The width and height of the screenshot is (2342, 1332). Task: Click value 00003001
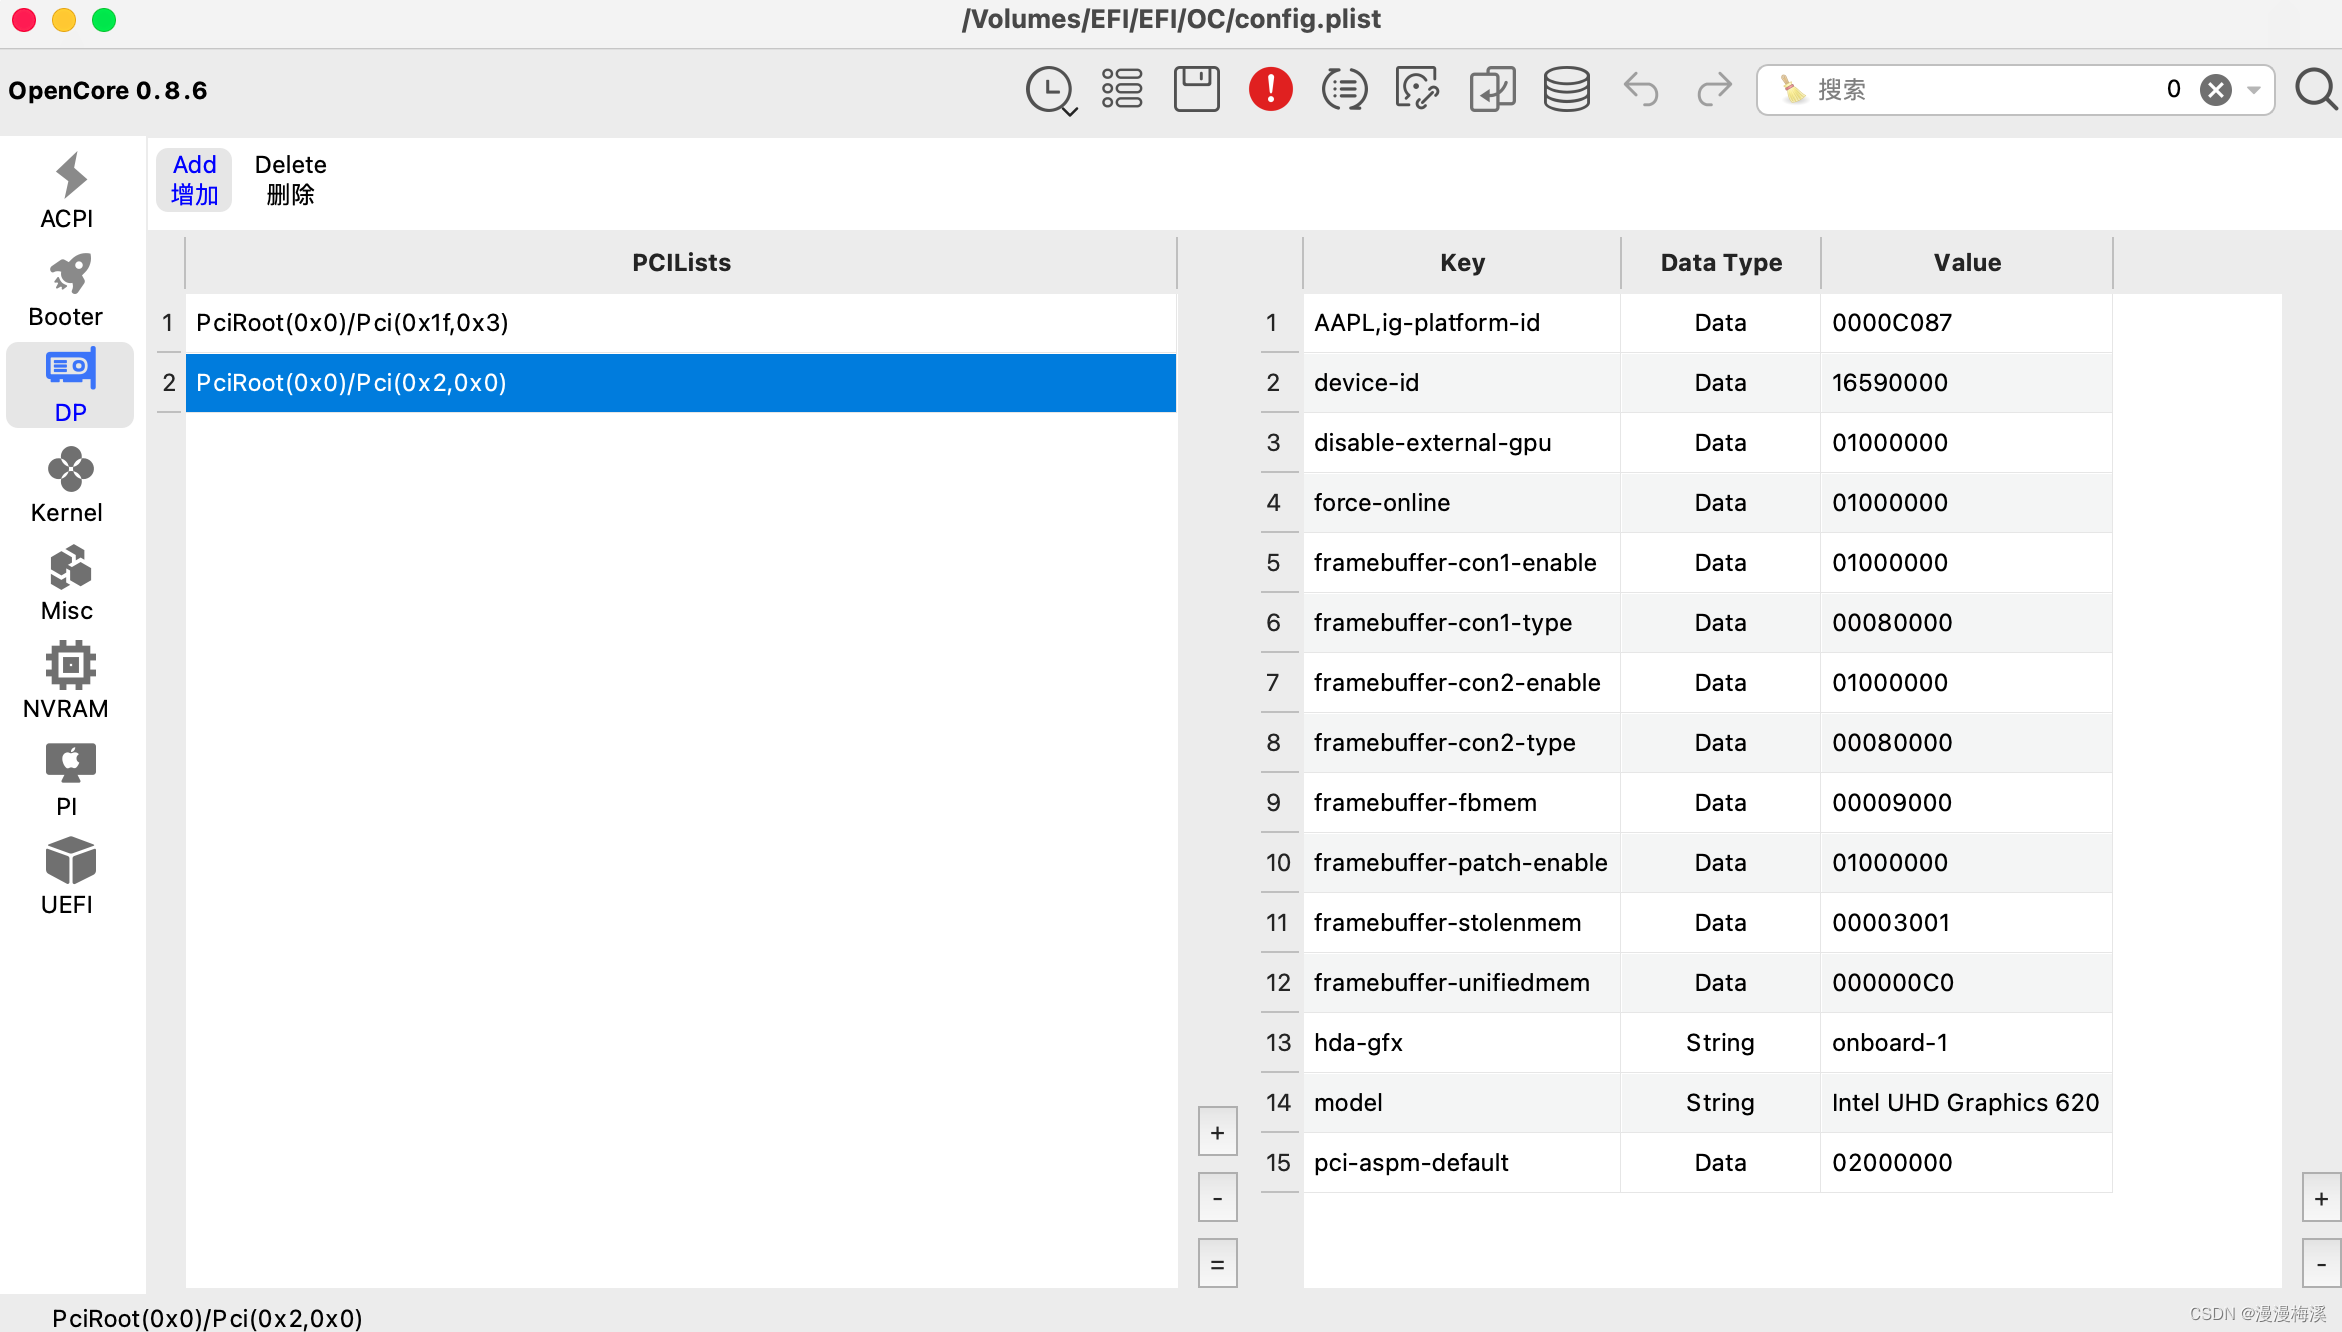(x=1967, y=923)
